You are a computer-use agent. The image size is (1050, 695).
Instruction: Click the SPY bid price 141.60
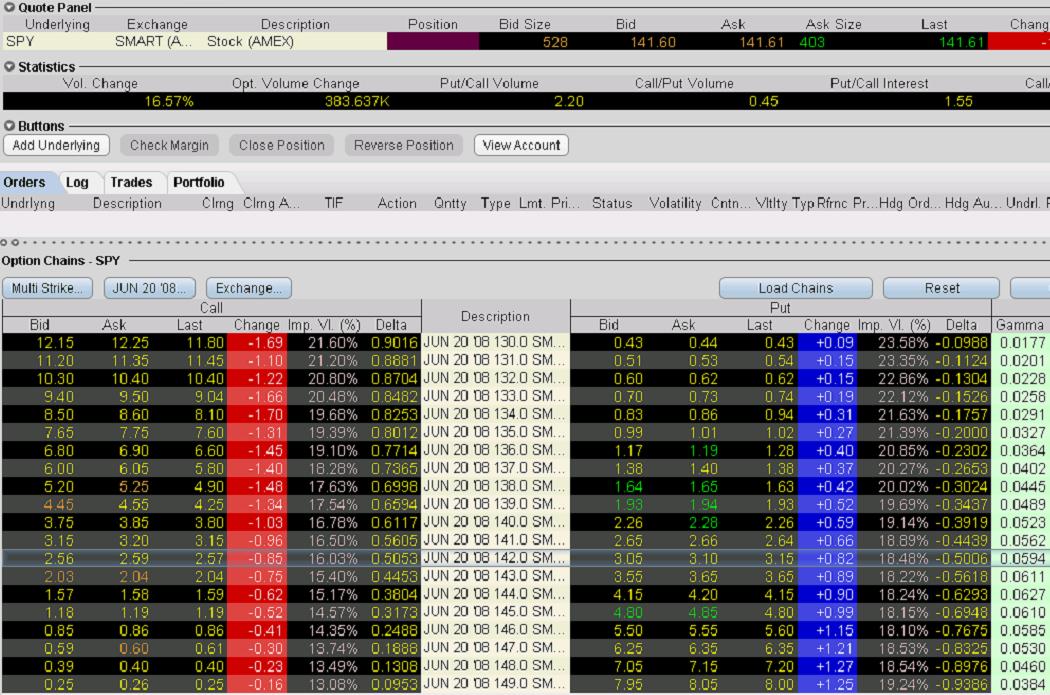[x=653, y=42]
